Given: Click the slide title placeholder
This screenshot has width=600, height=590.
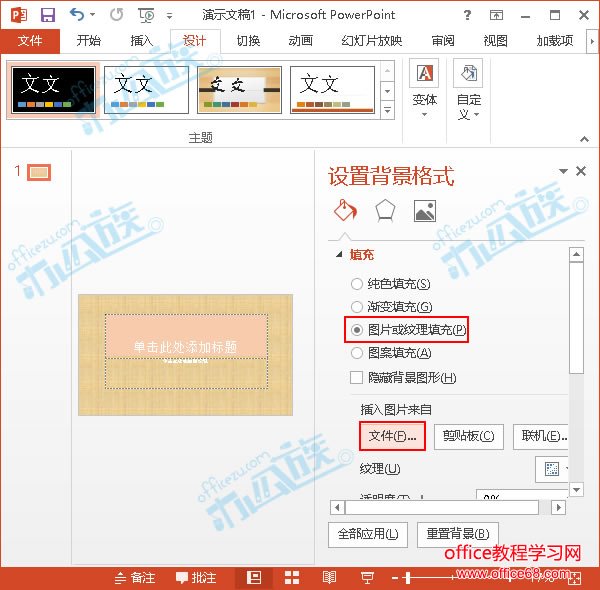Looking at the screenshot, I should coord(186,336).
